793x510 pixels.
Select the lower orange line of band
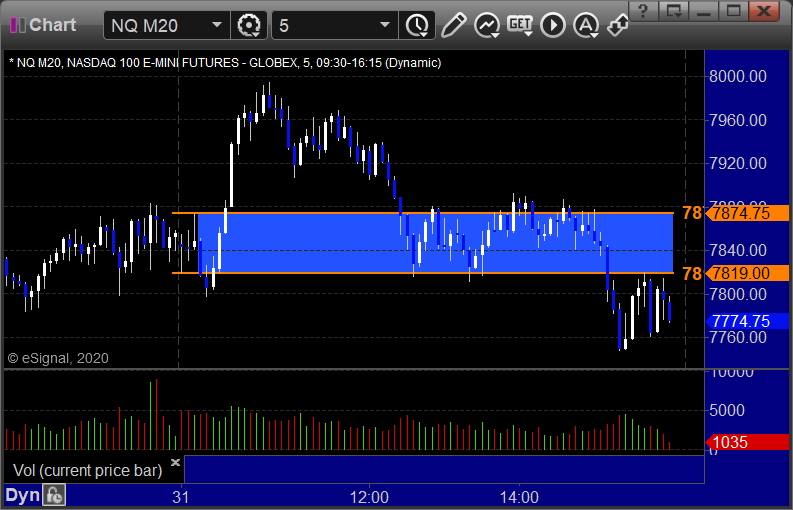click(x=423, y=273)
